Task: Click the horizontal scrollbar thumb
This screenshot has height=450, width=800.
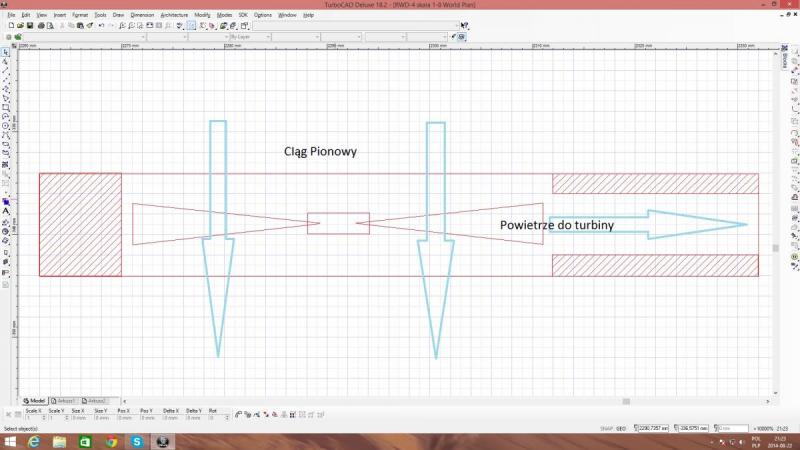Action: (x=626, y=400)
